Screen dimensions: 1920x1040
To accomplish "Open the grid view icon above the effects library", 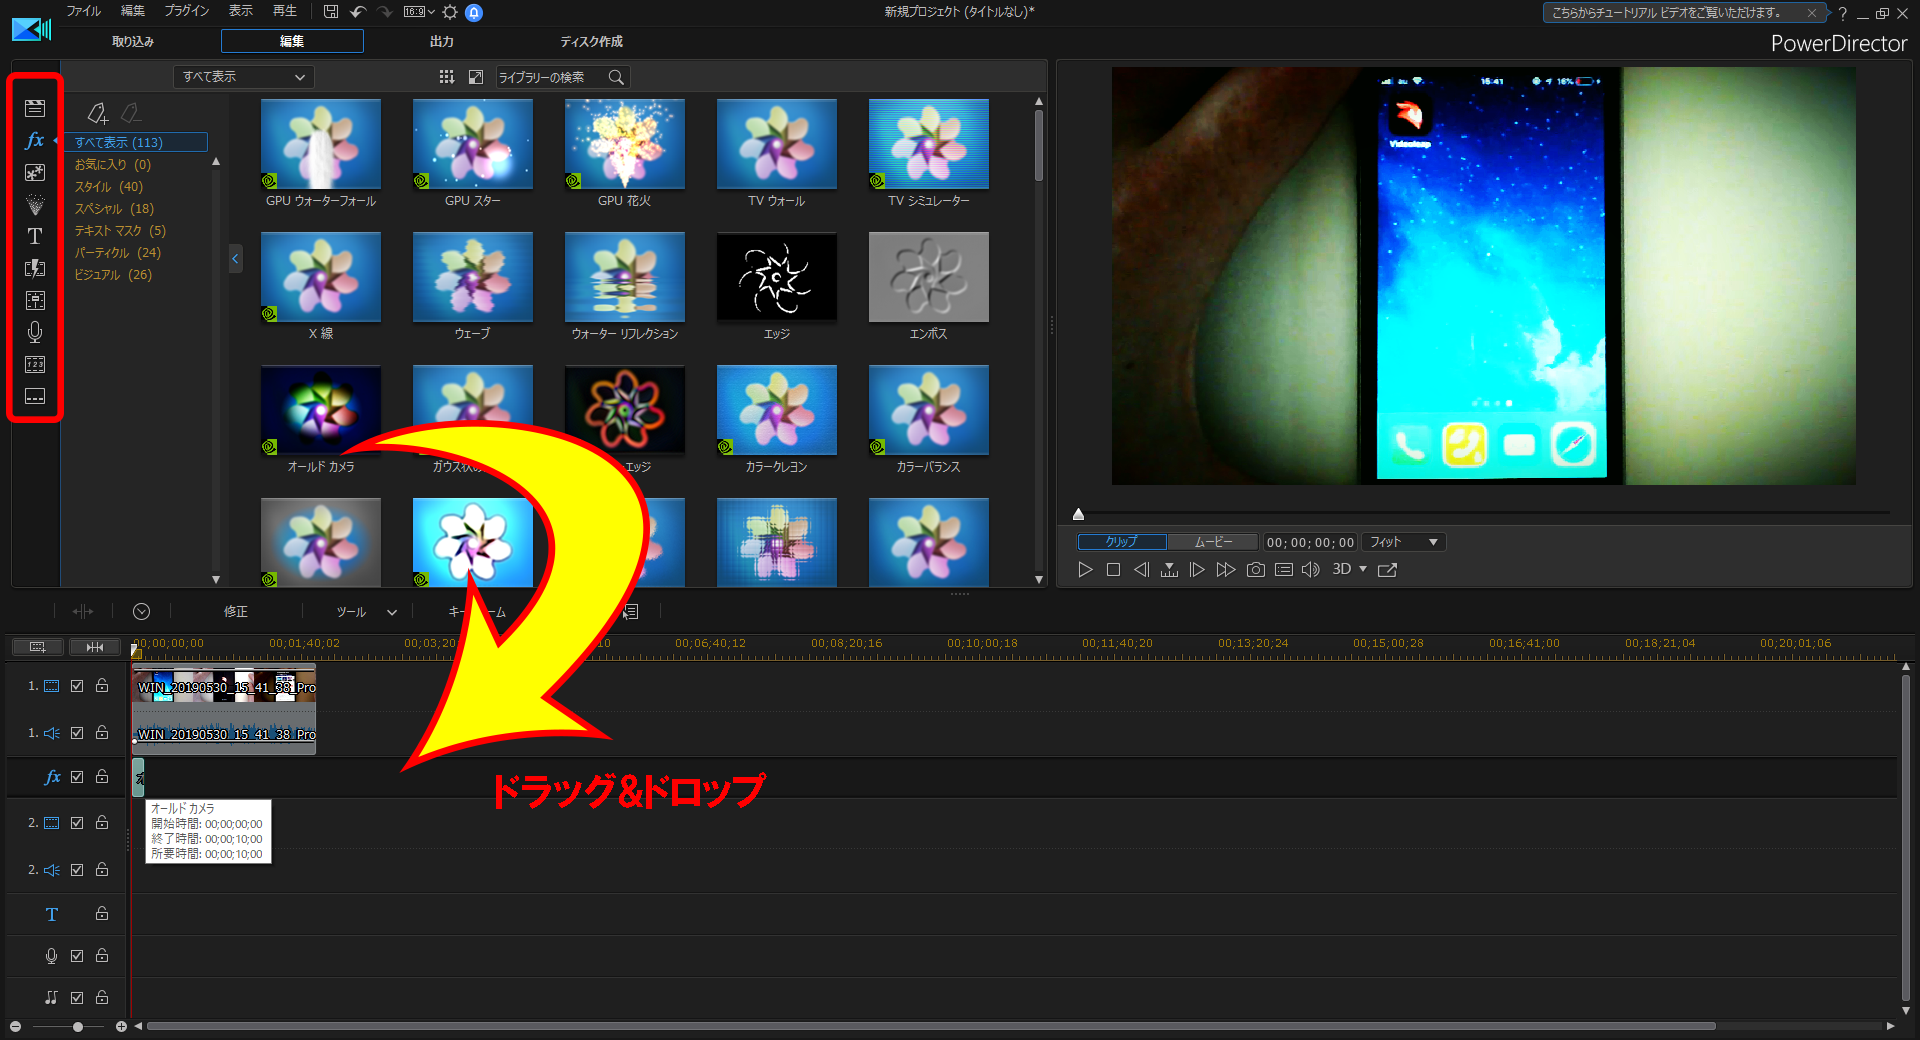I will (447, 76).
